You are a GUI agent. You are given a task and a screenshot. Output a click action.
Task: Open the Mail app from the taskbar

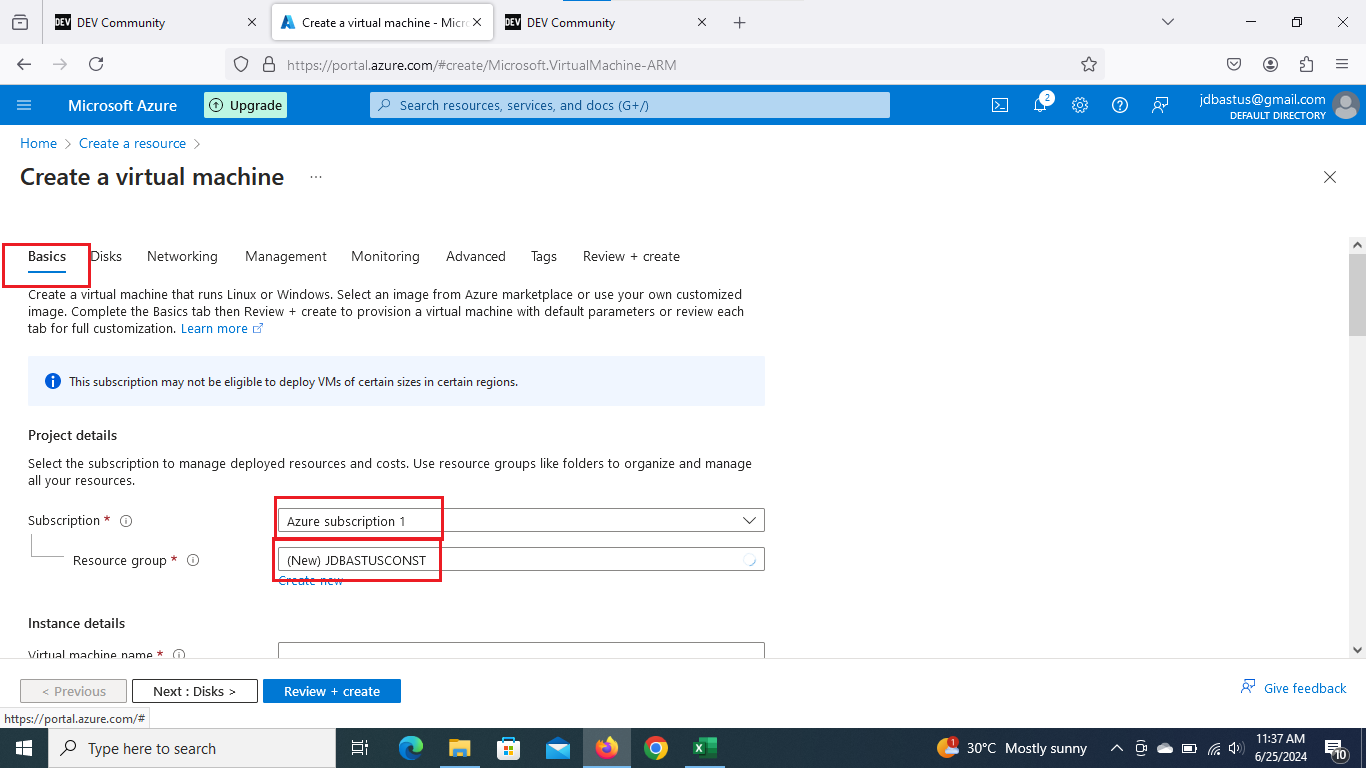click(x=558, y=748)
